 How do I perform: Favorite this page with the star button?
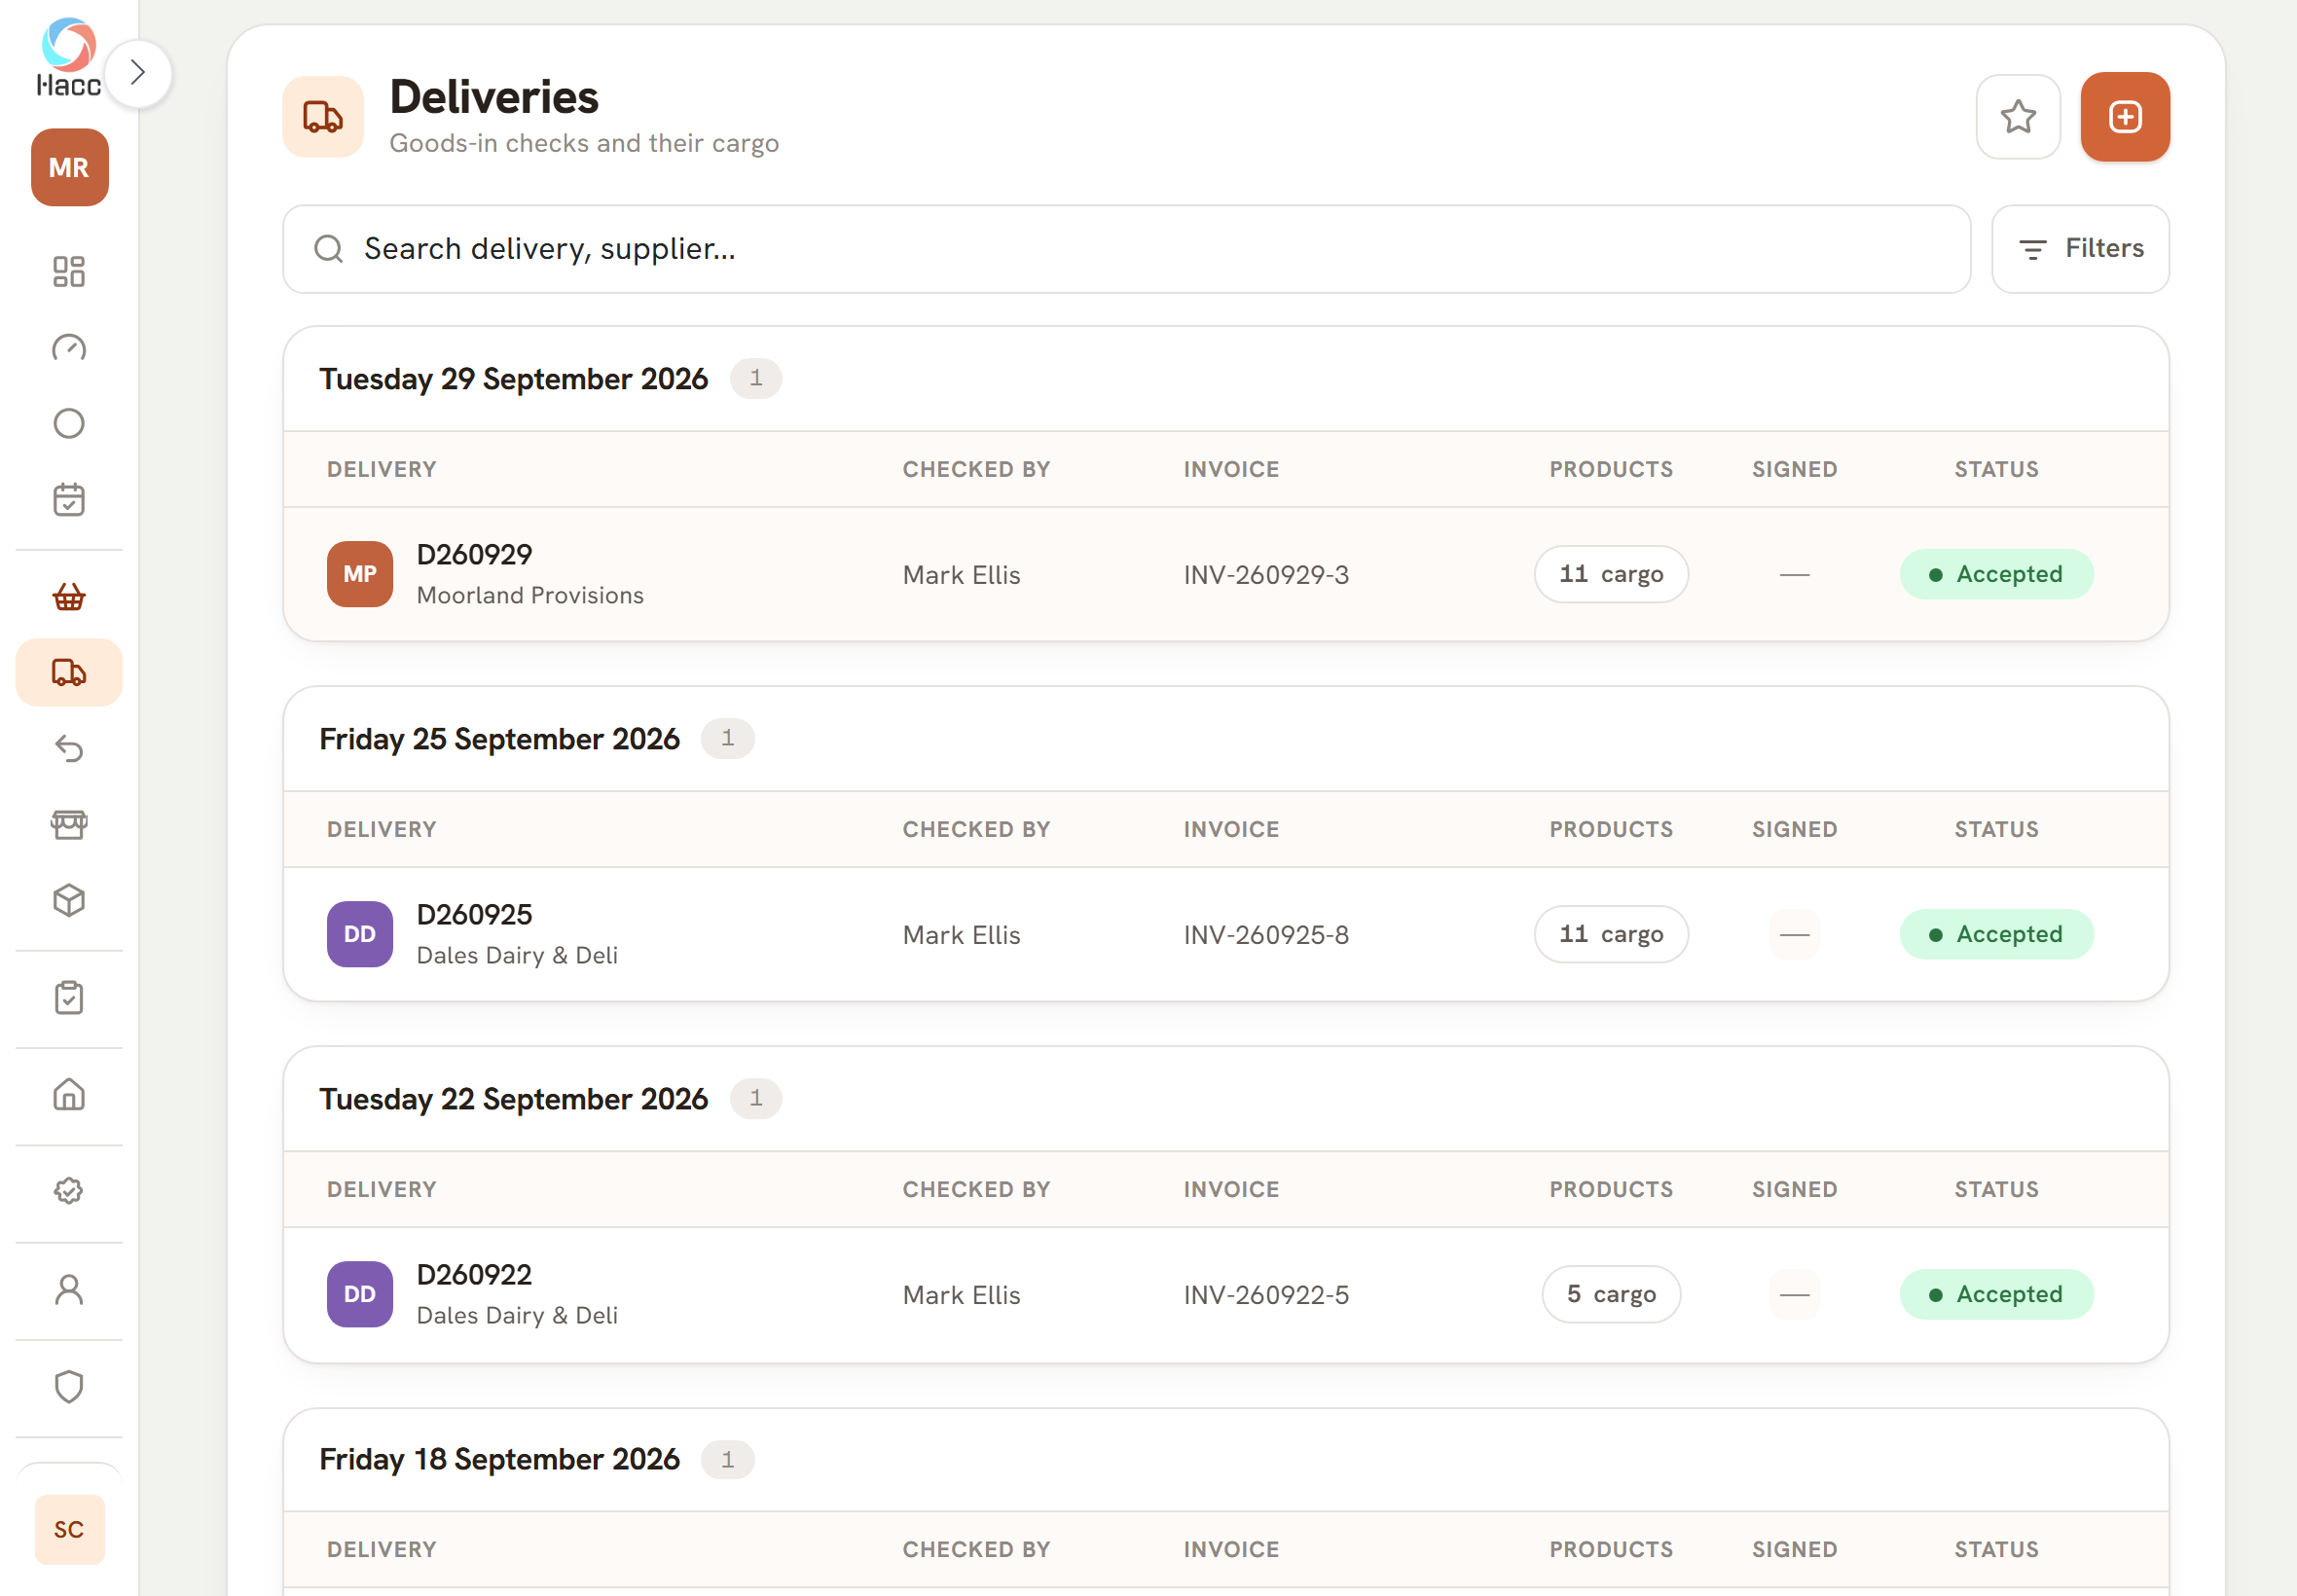click(2018, 117)
